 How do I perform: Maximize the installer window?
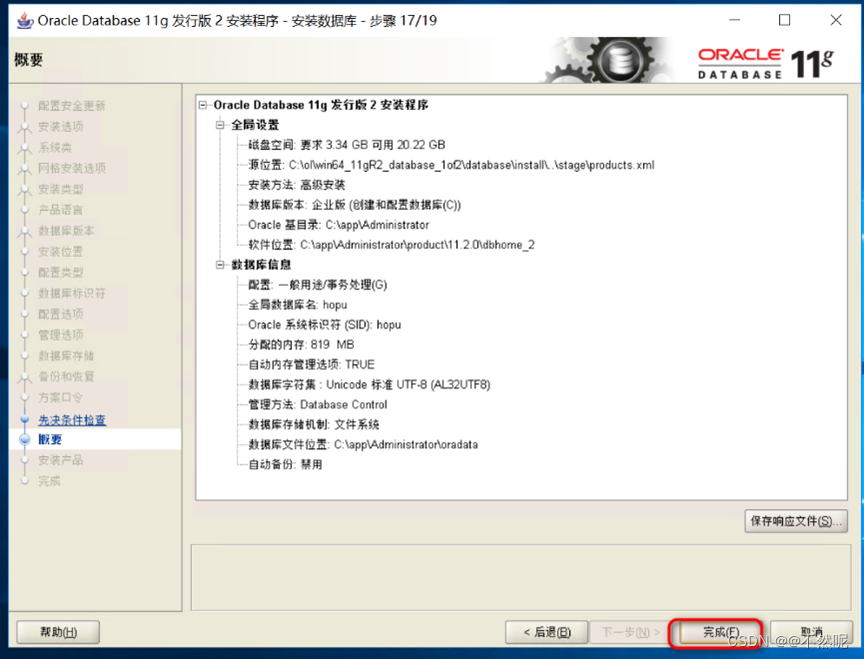784,20
